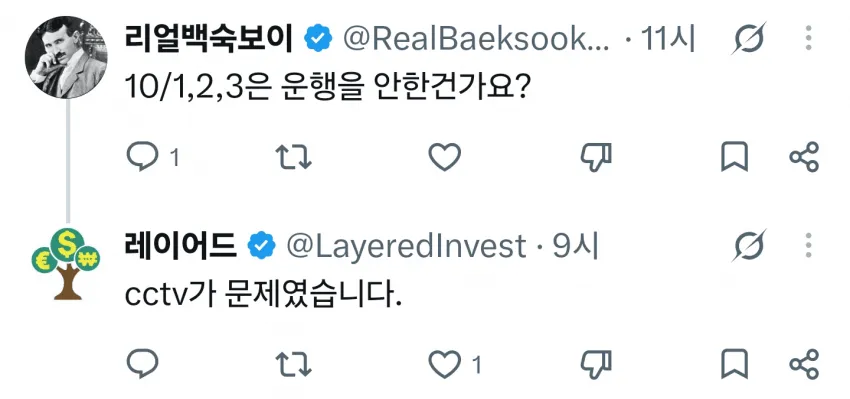The height and width of the screenshot is (399, 850).
Task: Downvote 레이어드's reply
Action: (596, 364)
